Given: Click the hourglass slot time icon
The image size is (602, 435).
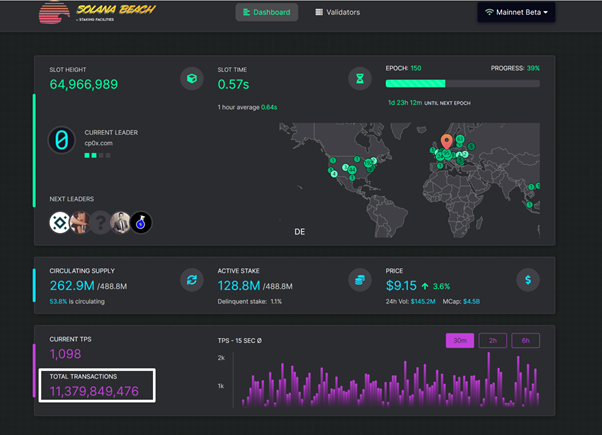Looking at the screenshot, I should [359, 78].
